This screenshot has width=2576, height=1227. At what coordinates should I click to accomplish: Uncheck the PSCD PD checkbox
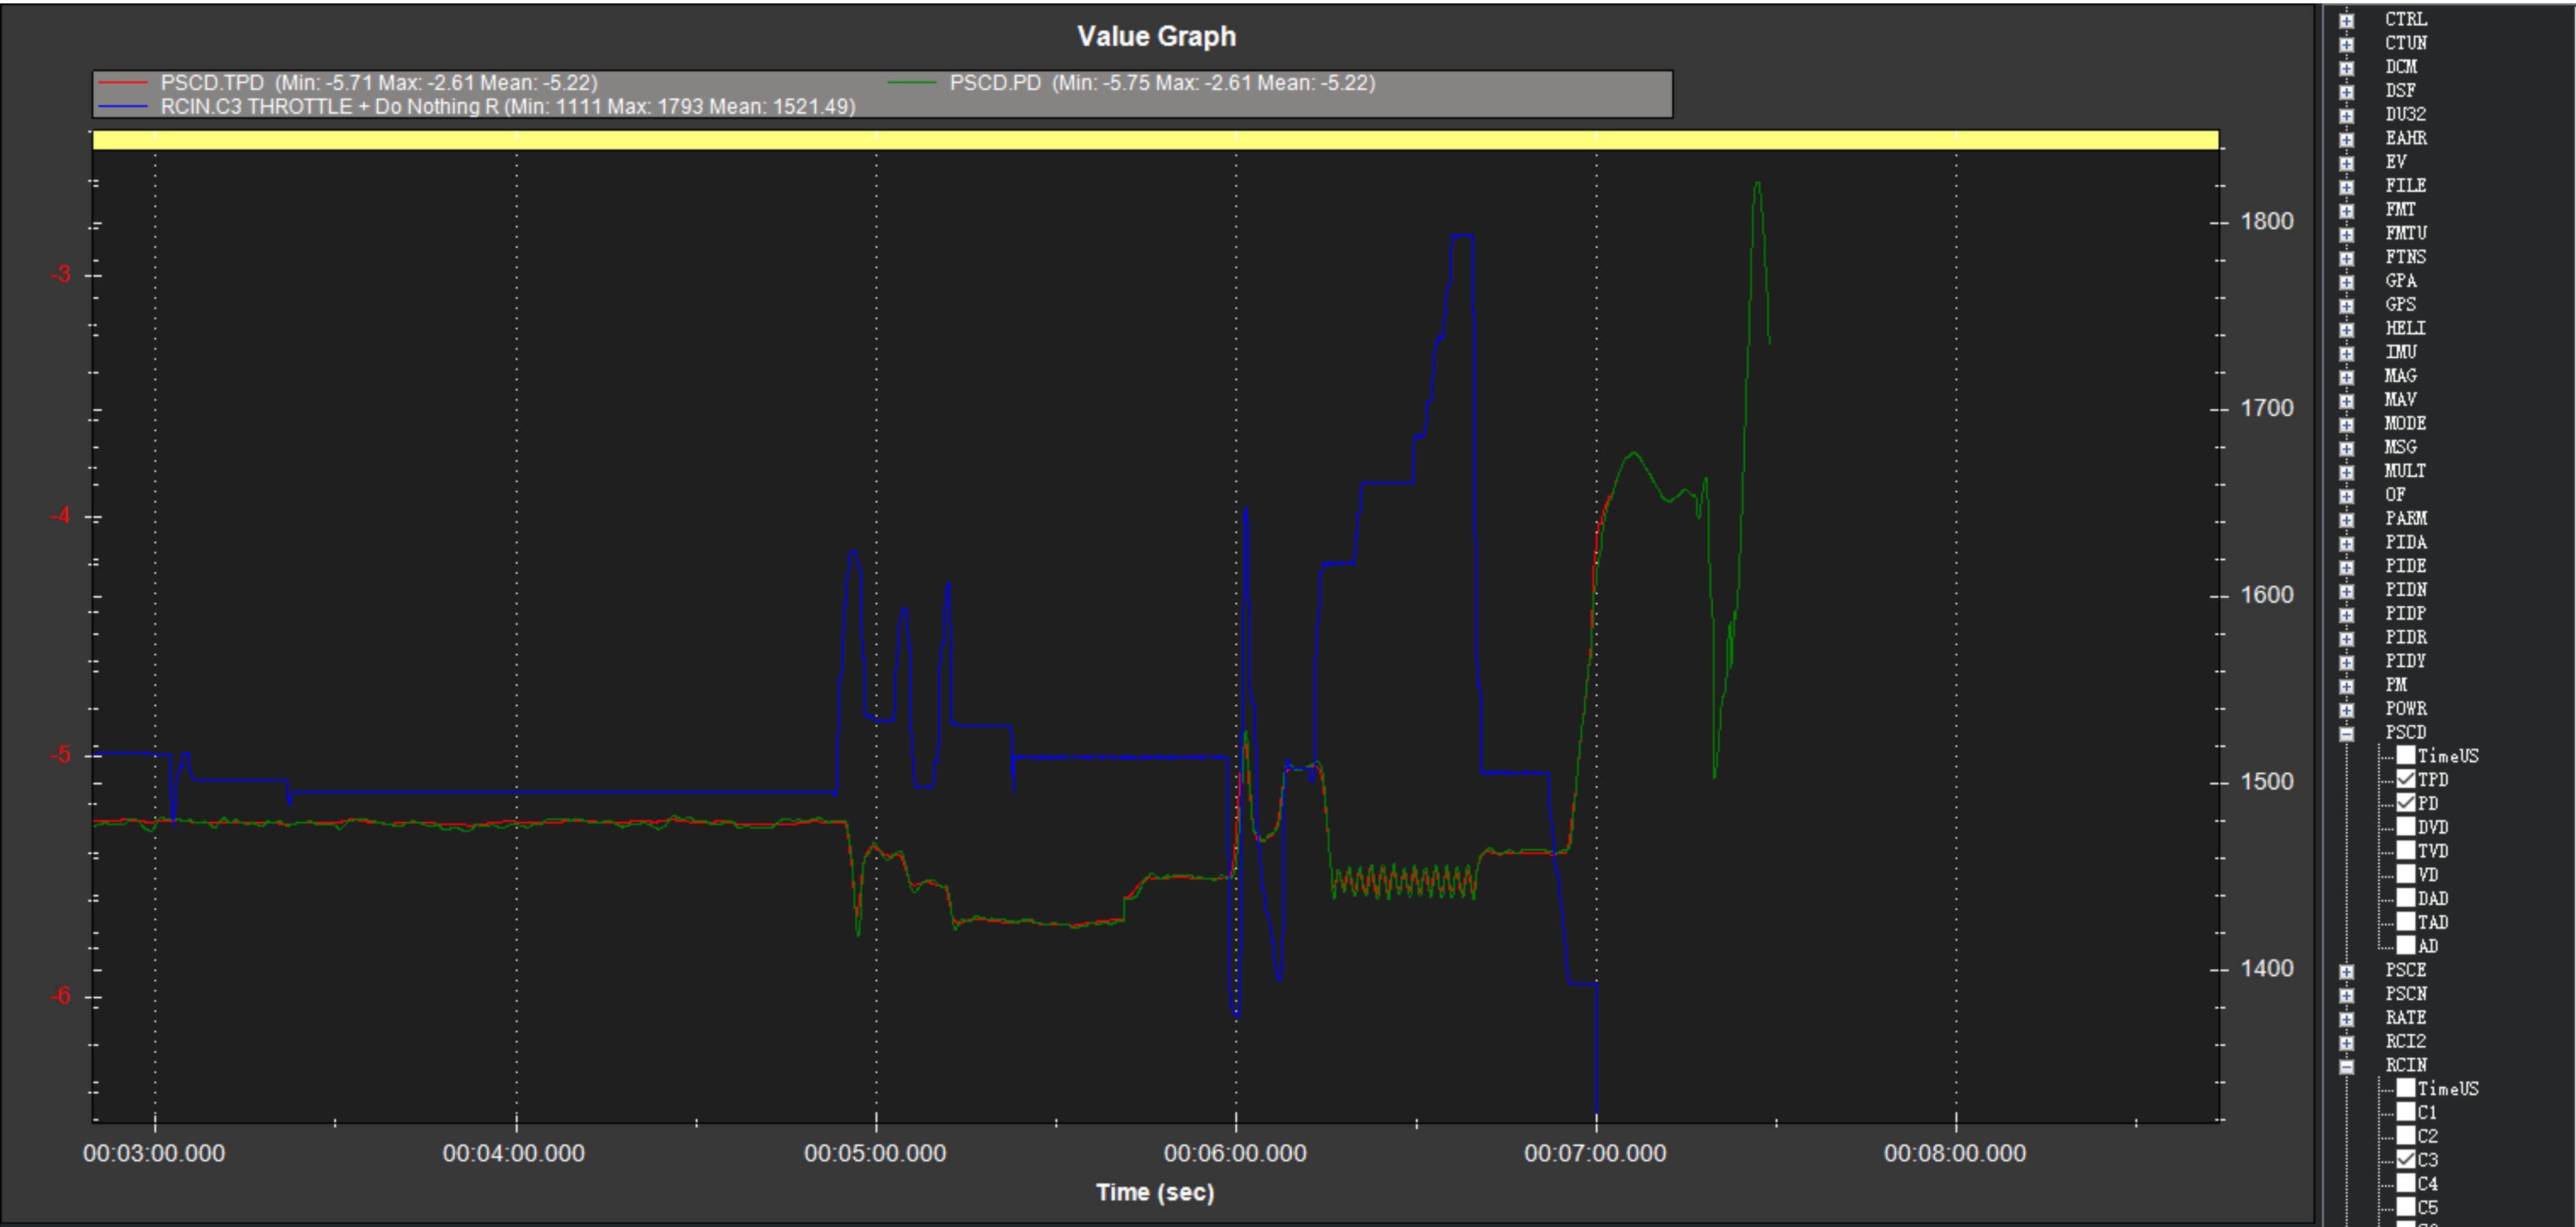click(x=2406, y=803)
